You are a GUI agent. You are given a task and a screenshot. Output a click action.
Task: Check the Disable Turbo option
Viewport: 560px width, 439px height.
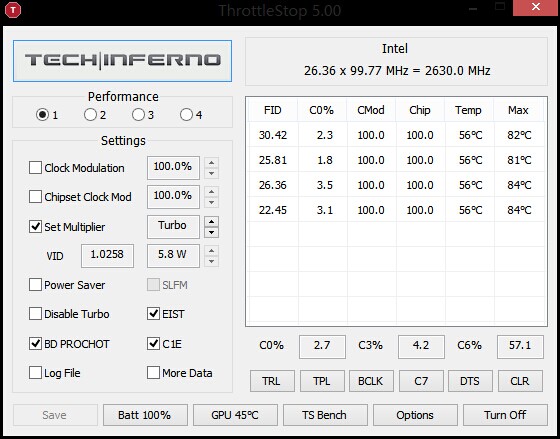tap(35, 314)
